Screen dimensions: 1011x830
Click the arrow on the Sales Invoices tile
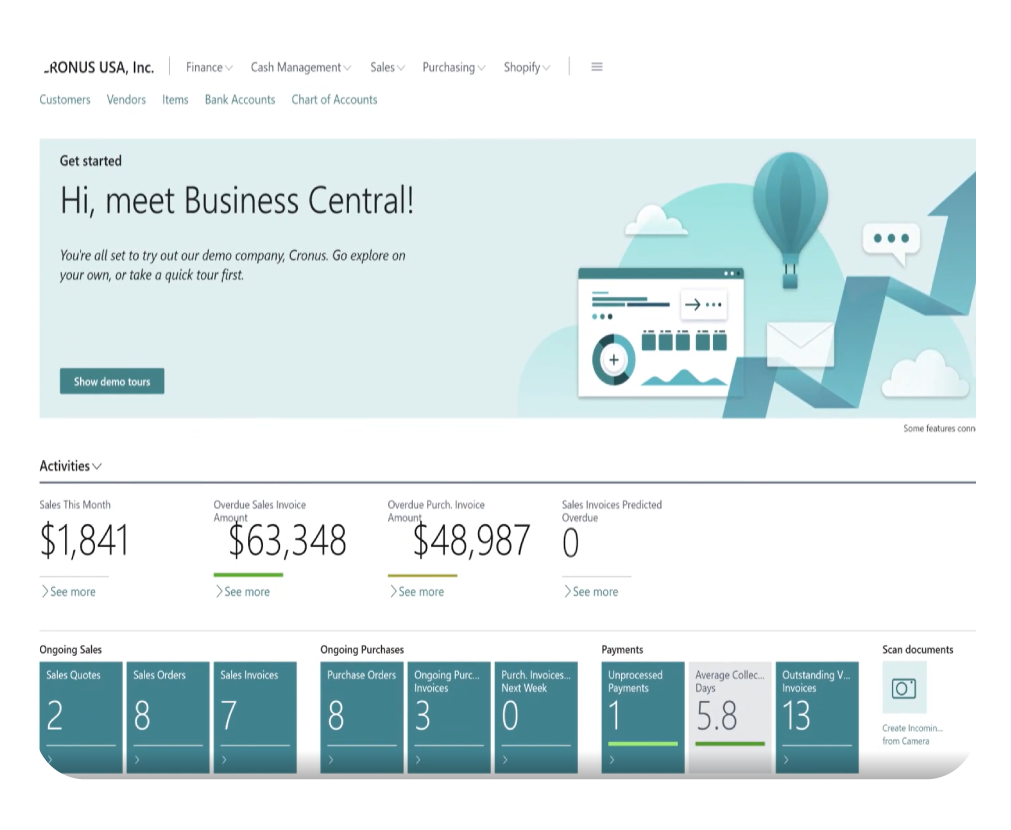(x=224, y=760)
